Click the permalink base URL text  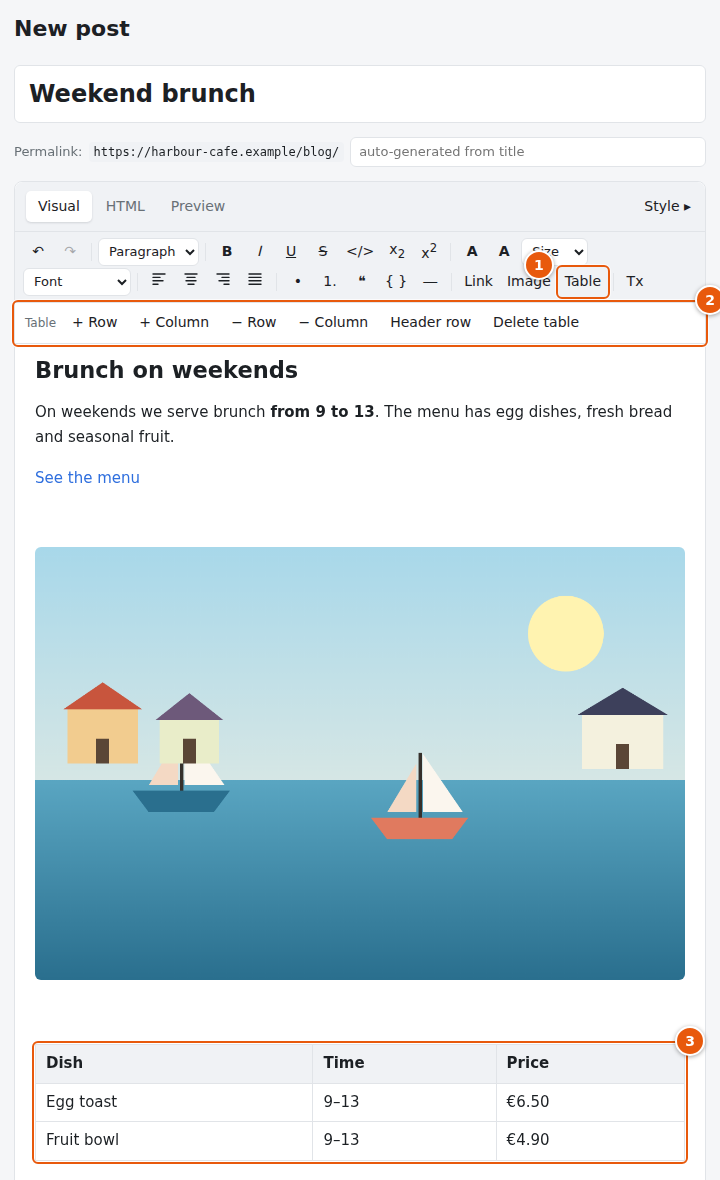[216, 151]
